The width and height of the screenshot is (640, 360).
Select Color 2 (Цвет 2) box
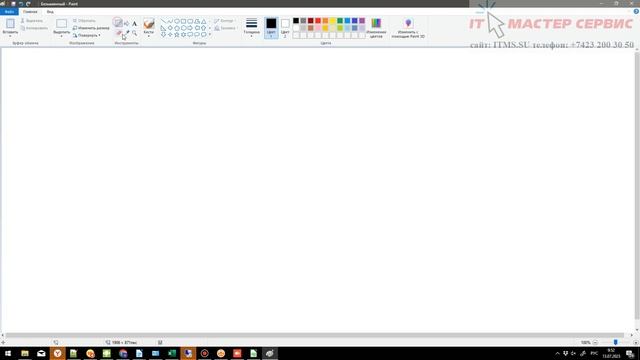click(x=285, y=27)
